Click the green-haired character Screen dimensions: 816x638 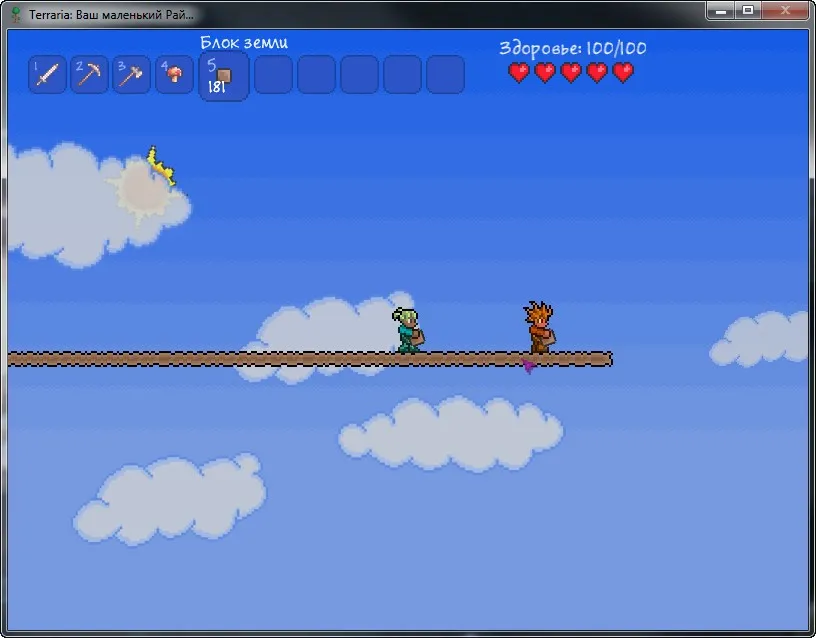[408, 330]
